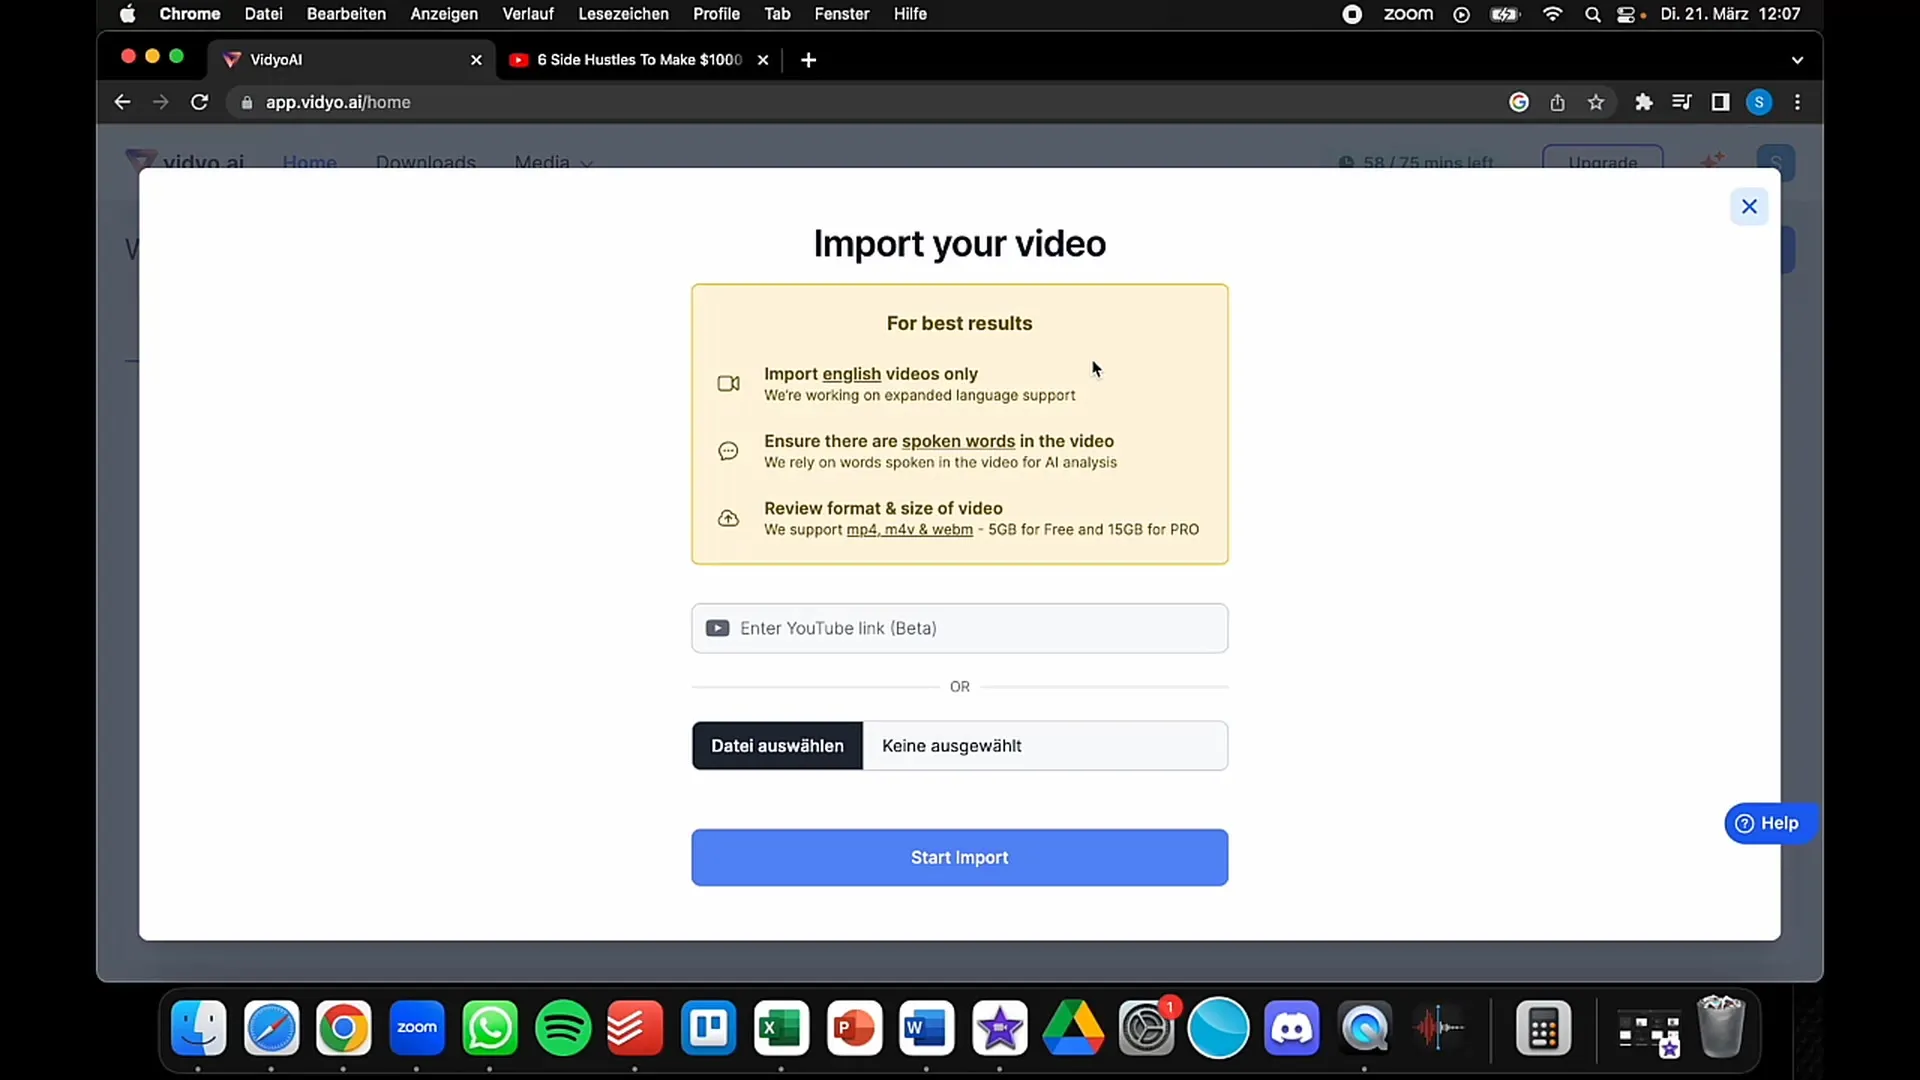This screenshot has width=1920, height=1080.
Task: Open the Anzeigen menu
Action: point(444,14)
